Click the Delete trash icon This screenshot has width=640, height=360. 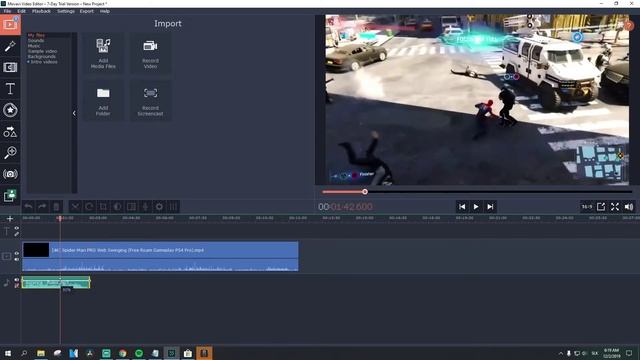pos(56,207)
